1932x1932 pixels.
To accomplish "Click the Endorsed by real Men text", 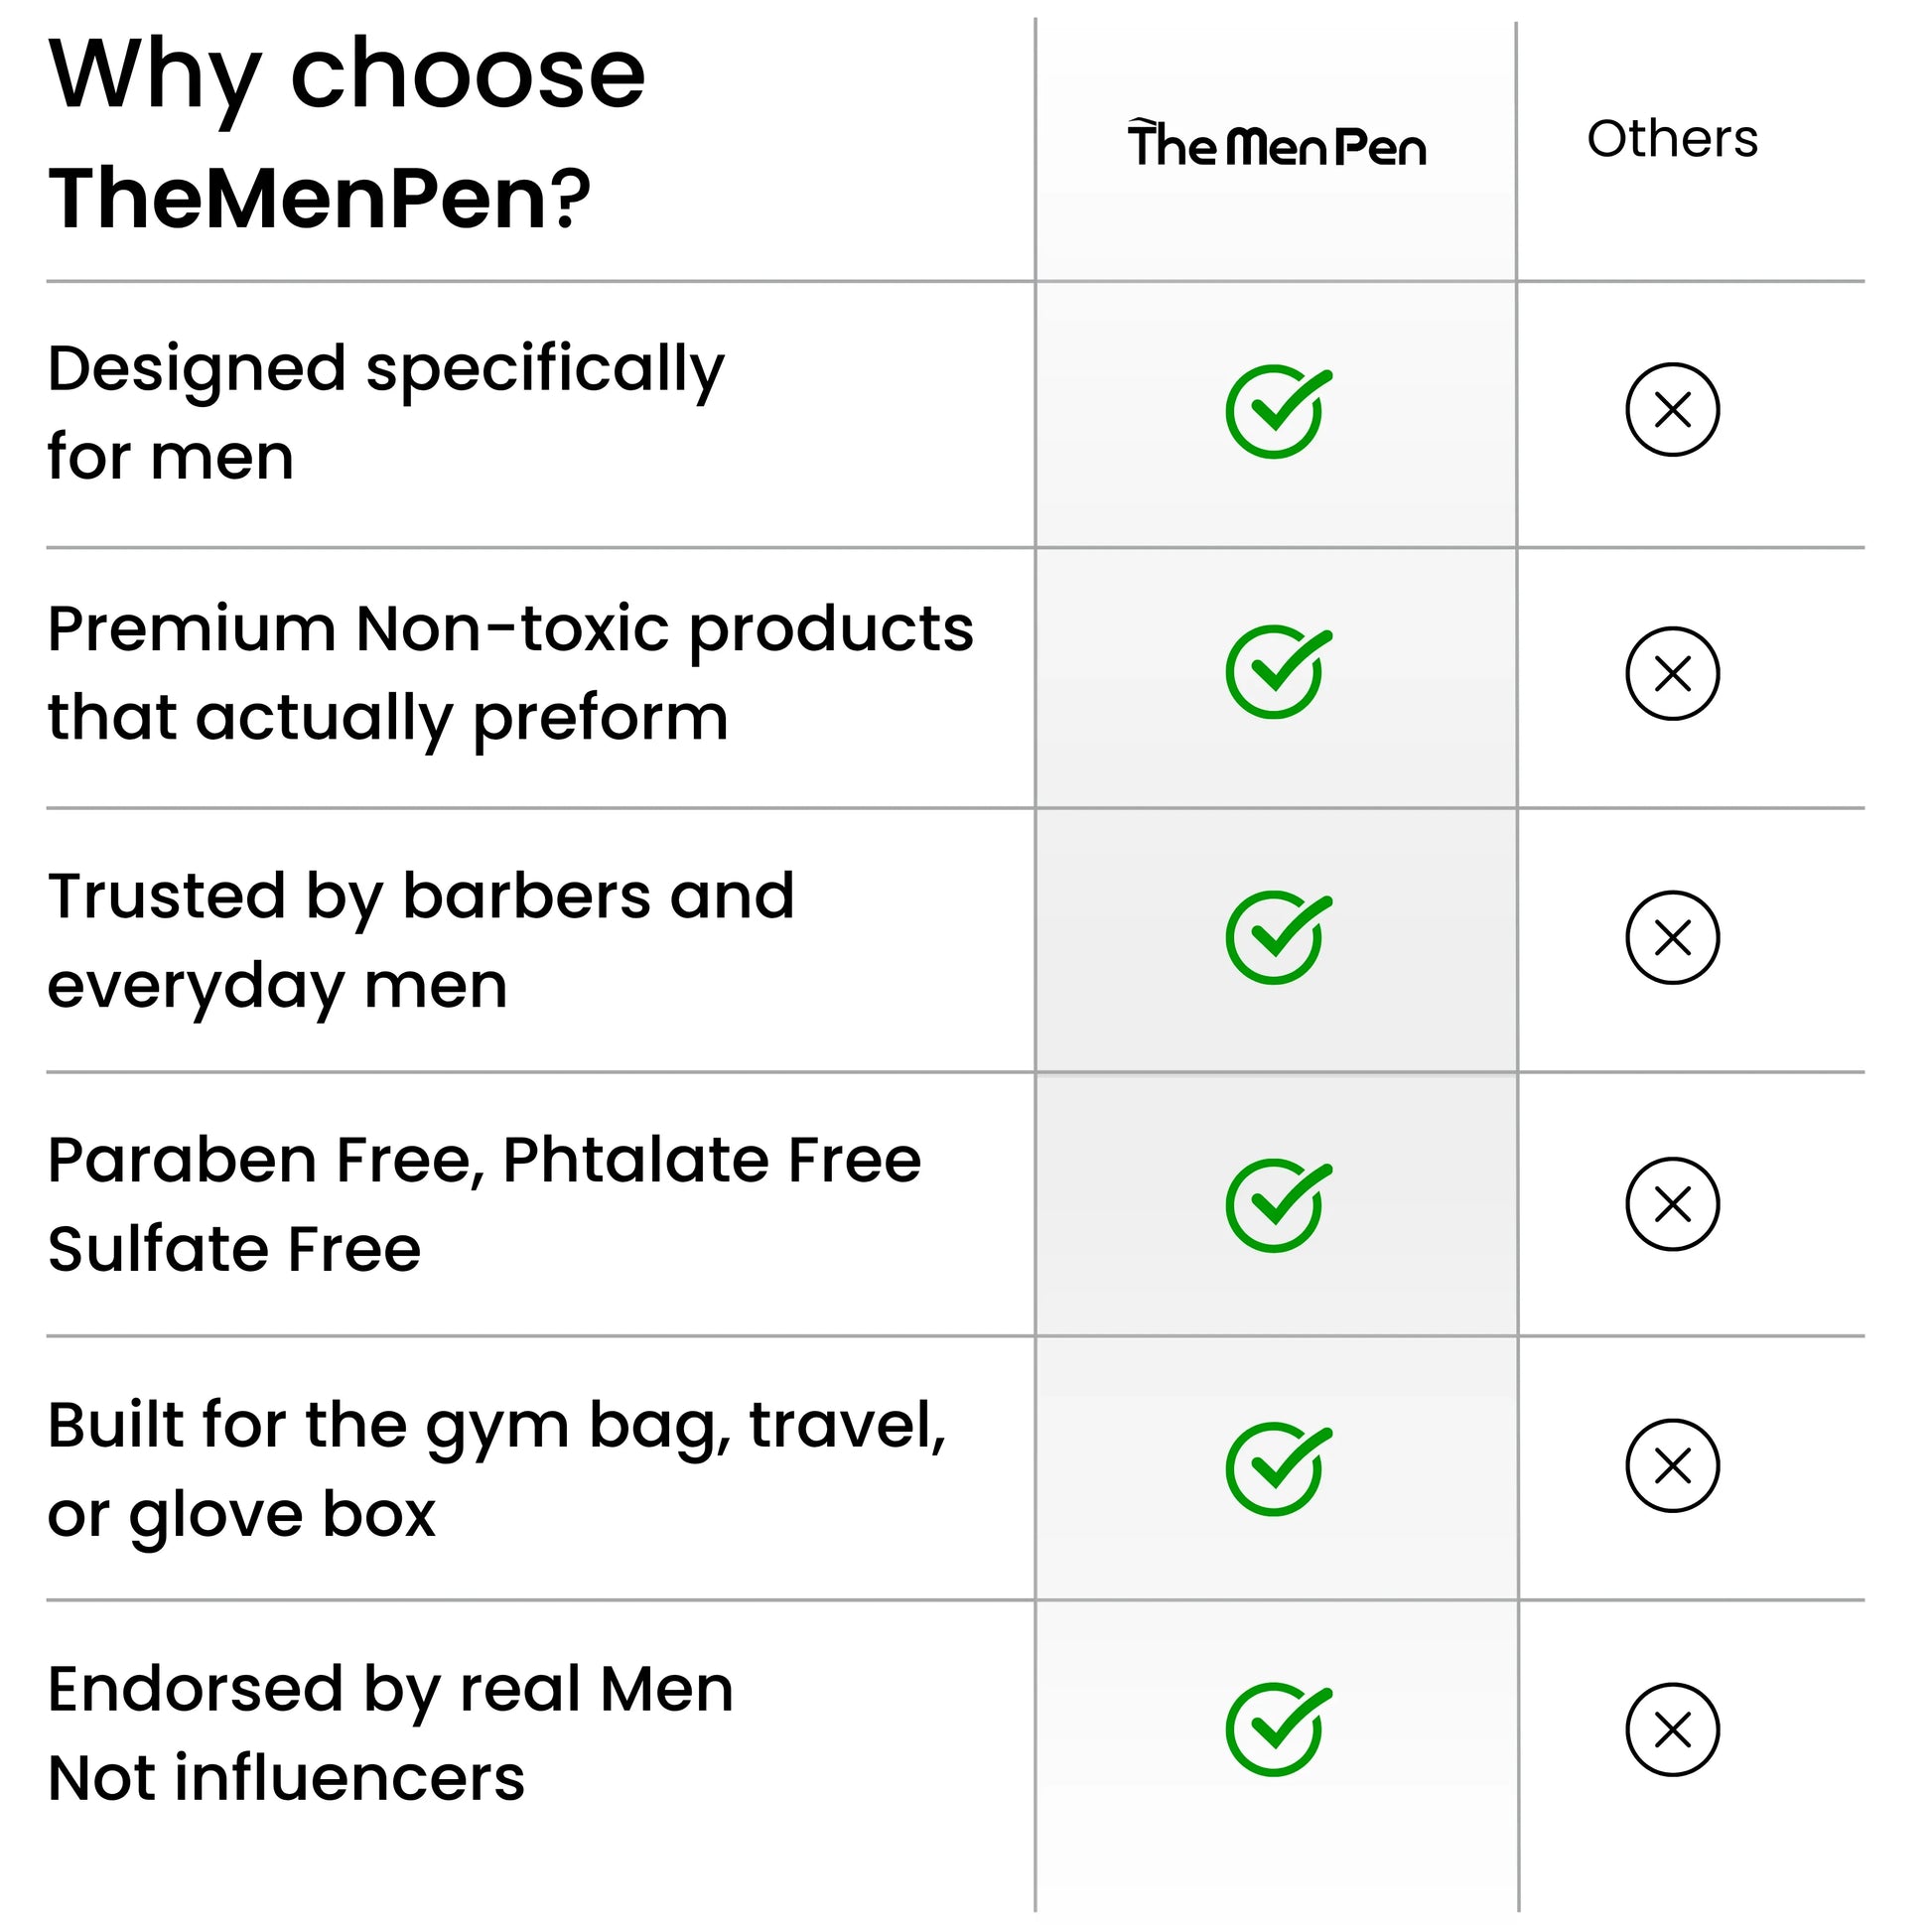I will [390, 1733].
